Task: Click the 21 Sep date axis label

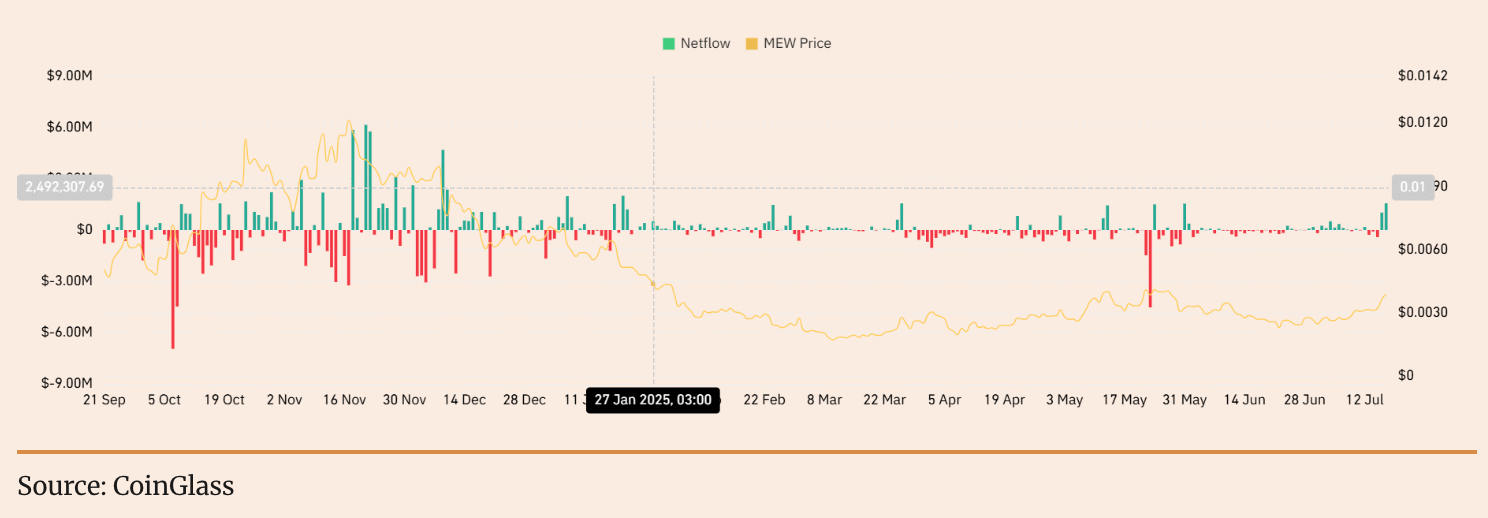Action: click(x=104, y=400)
